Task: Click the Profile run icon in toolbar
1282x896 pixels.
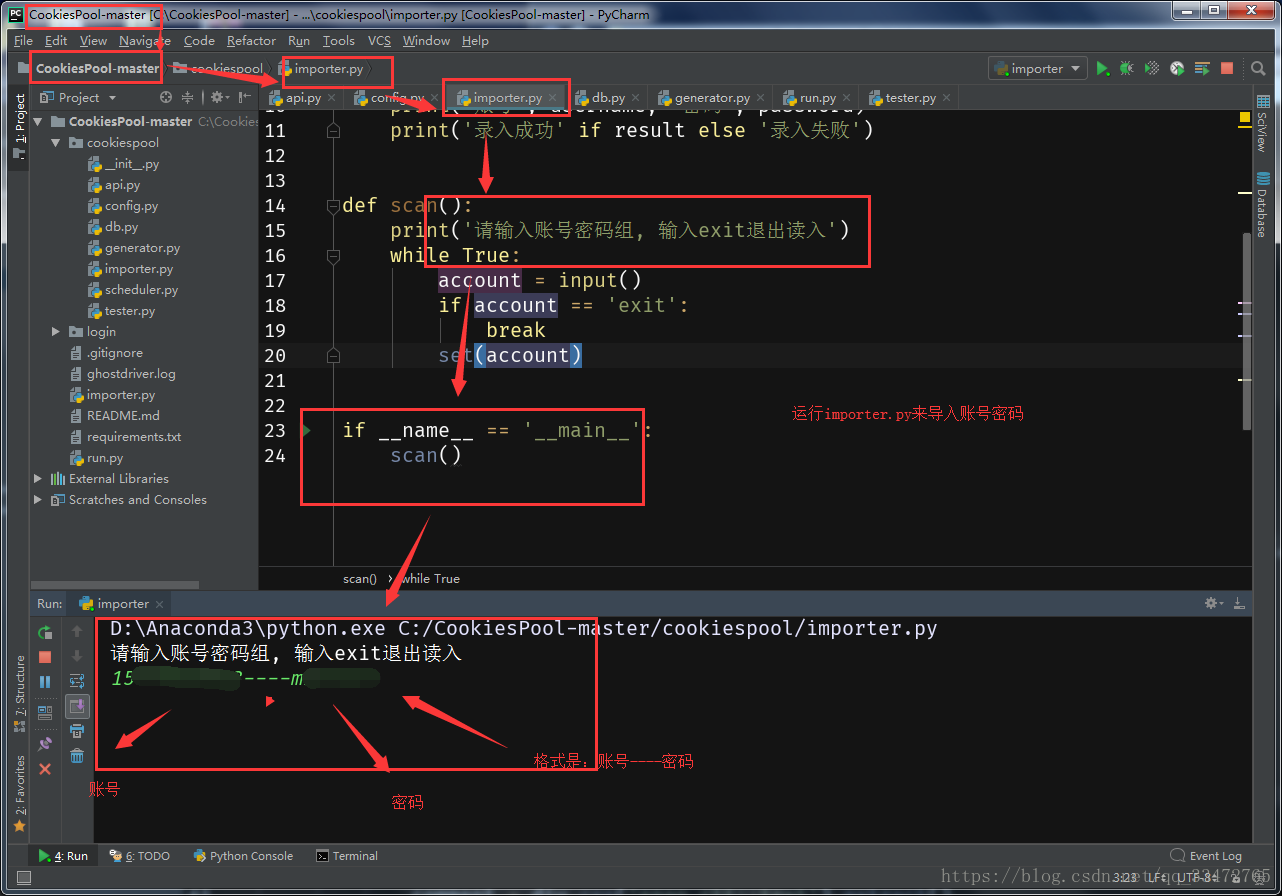Action: [x=1177, y=68]
